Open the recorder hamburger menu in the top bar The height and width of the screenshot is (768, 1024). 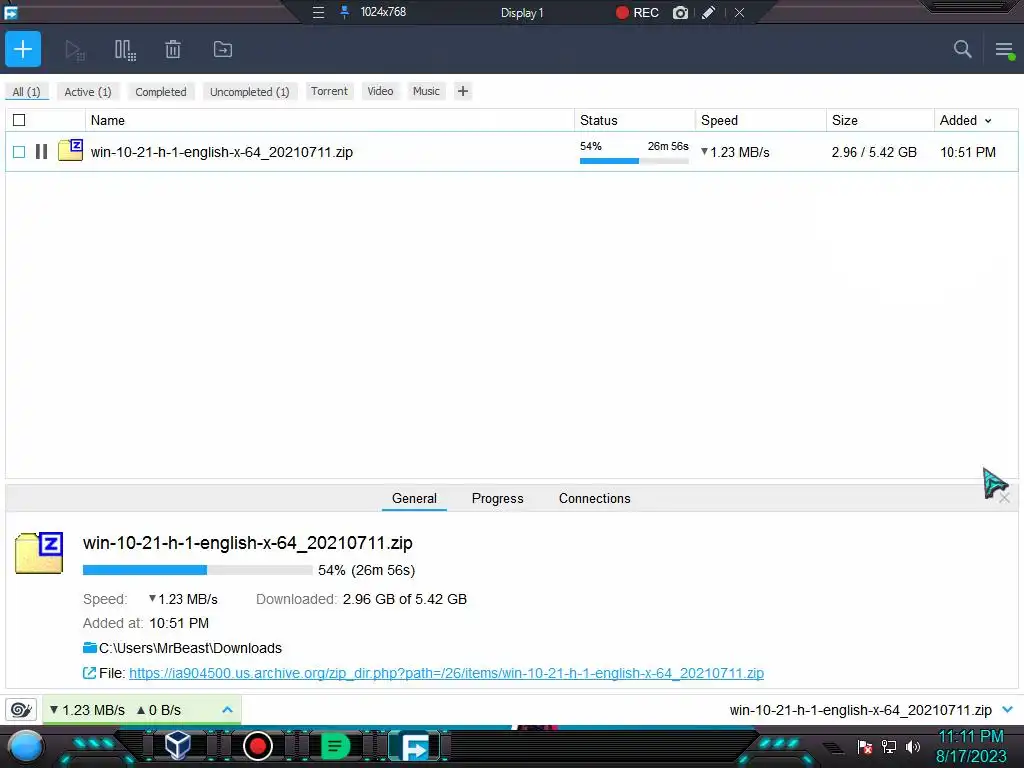pos(318,12)
